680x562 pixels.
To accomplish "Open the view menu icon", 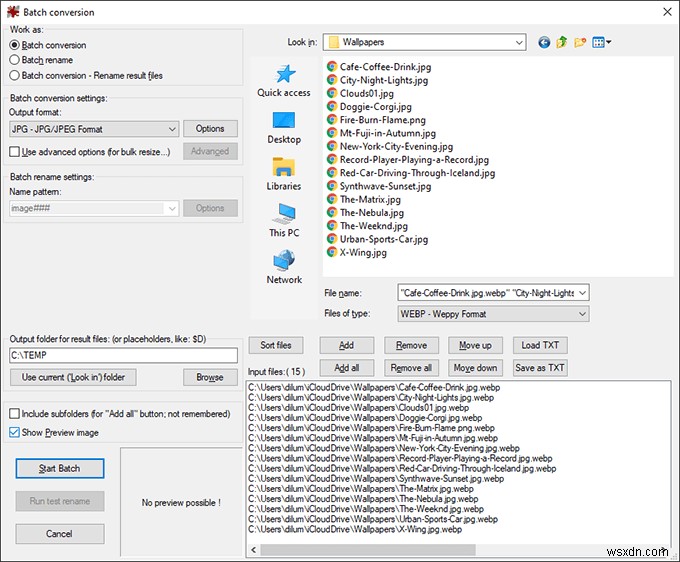I will [x=602, y=42].
